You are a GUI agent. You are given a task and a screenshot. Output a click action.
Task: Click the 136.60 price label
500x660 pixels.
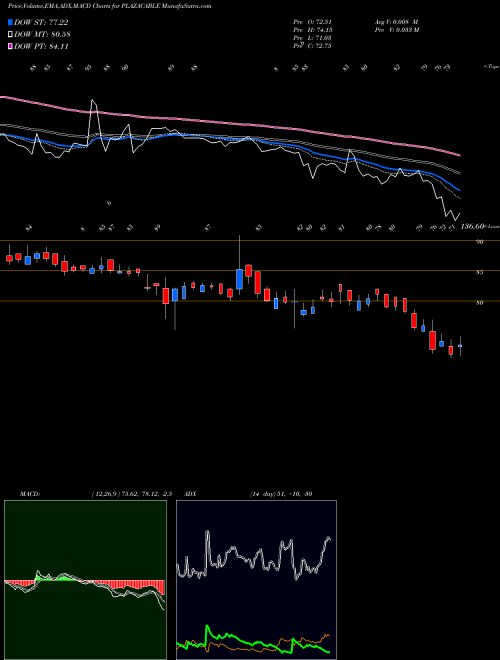click(x=473, y=227)
